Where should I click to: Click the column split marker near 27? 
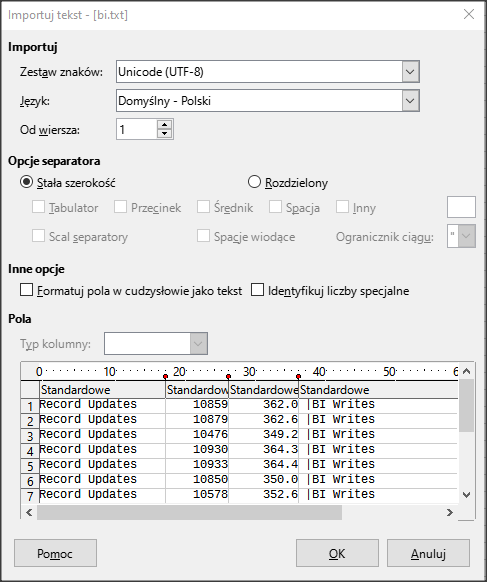pos(229,376)
